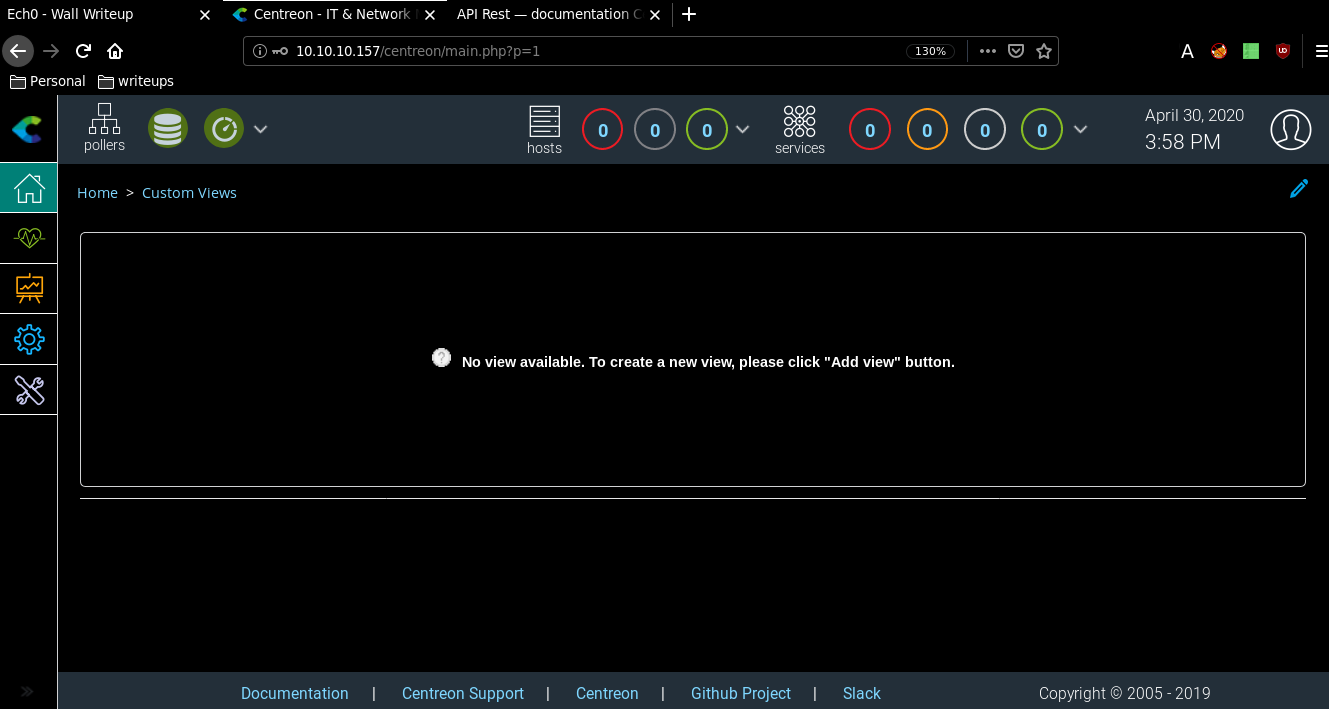Expand the hosts status dropdown chevron

(x=743, y=129)
